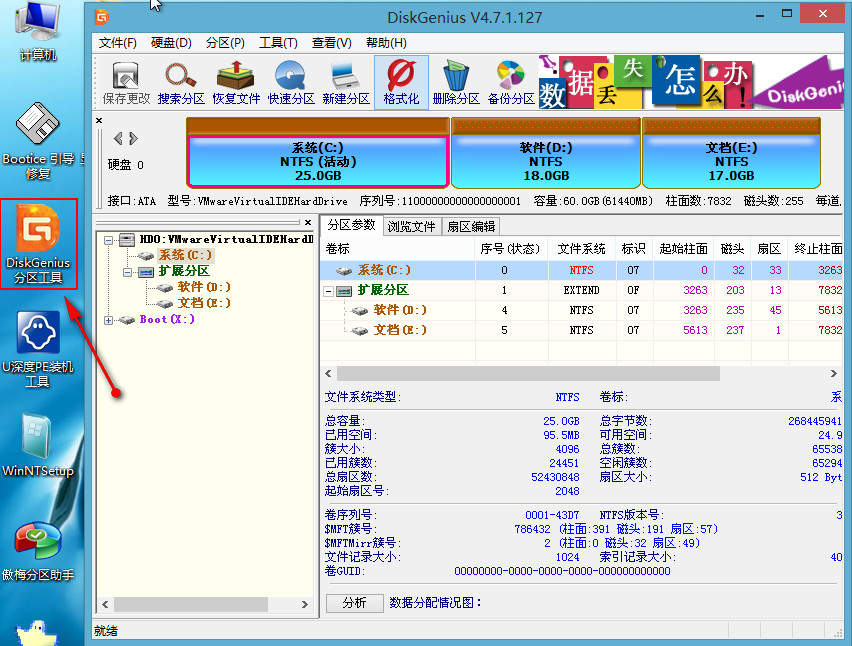Click the DiskGenius title bar logo
Viewport: 852px width, 646px height.
coord(102,17)
